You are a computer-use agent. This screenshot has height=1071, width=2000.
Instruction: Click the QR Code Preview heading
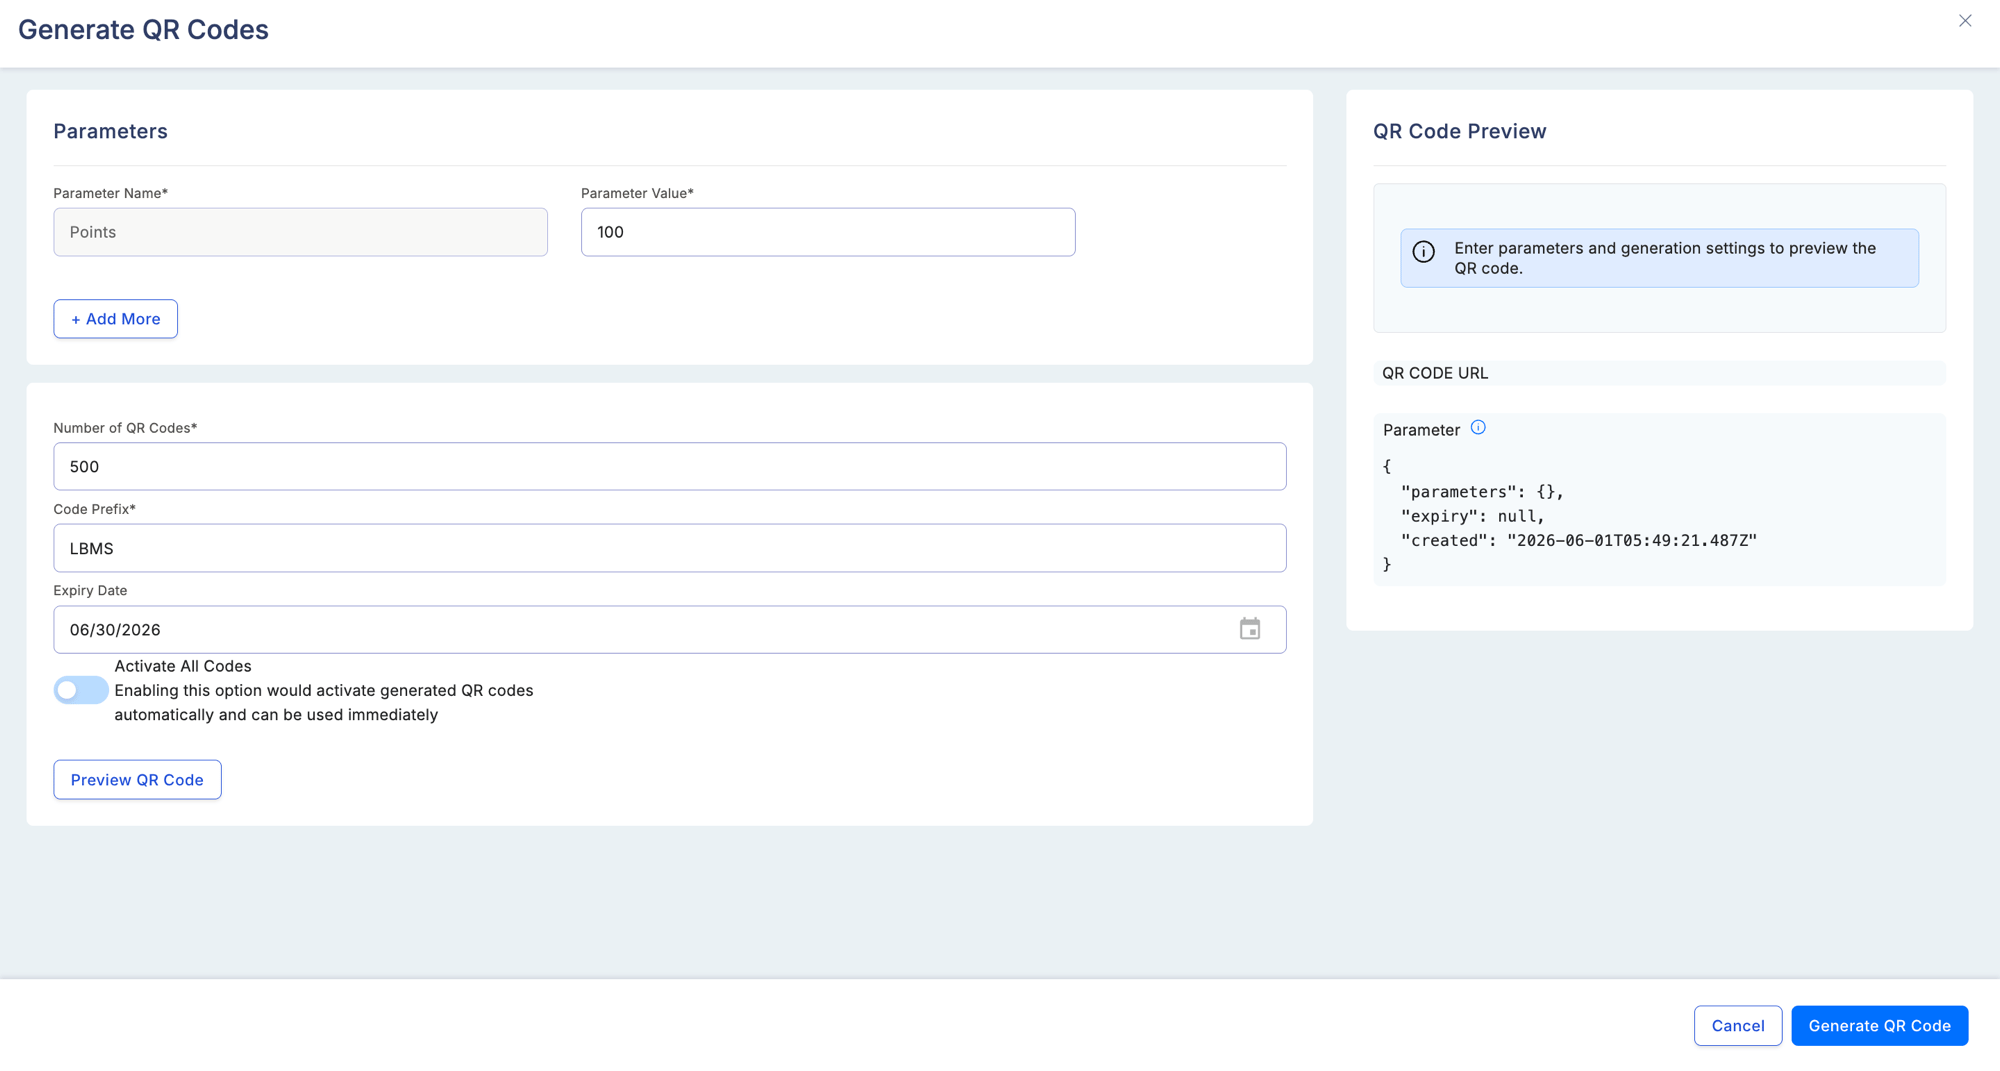pyautogui.click(x=1460, y=131)
